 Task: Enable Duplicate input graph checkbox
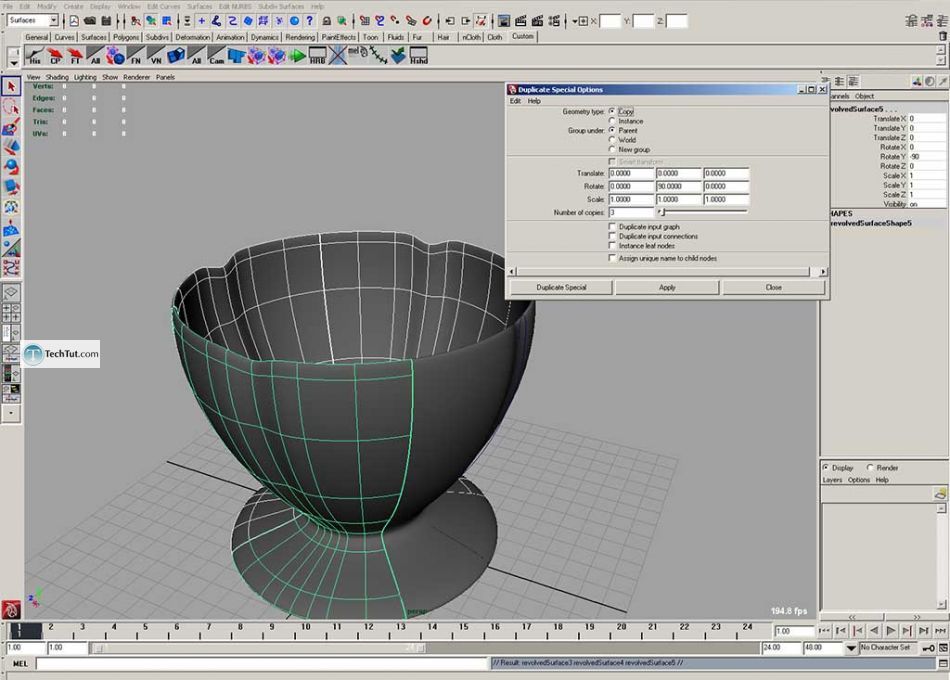612,226
